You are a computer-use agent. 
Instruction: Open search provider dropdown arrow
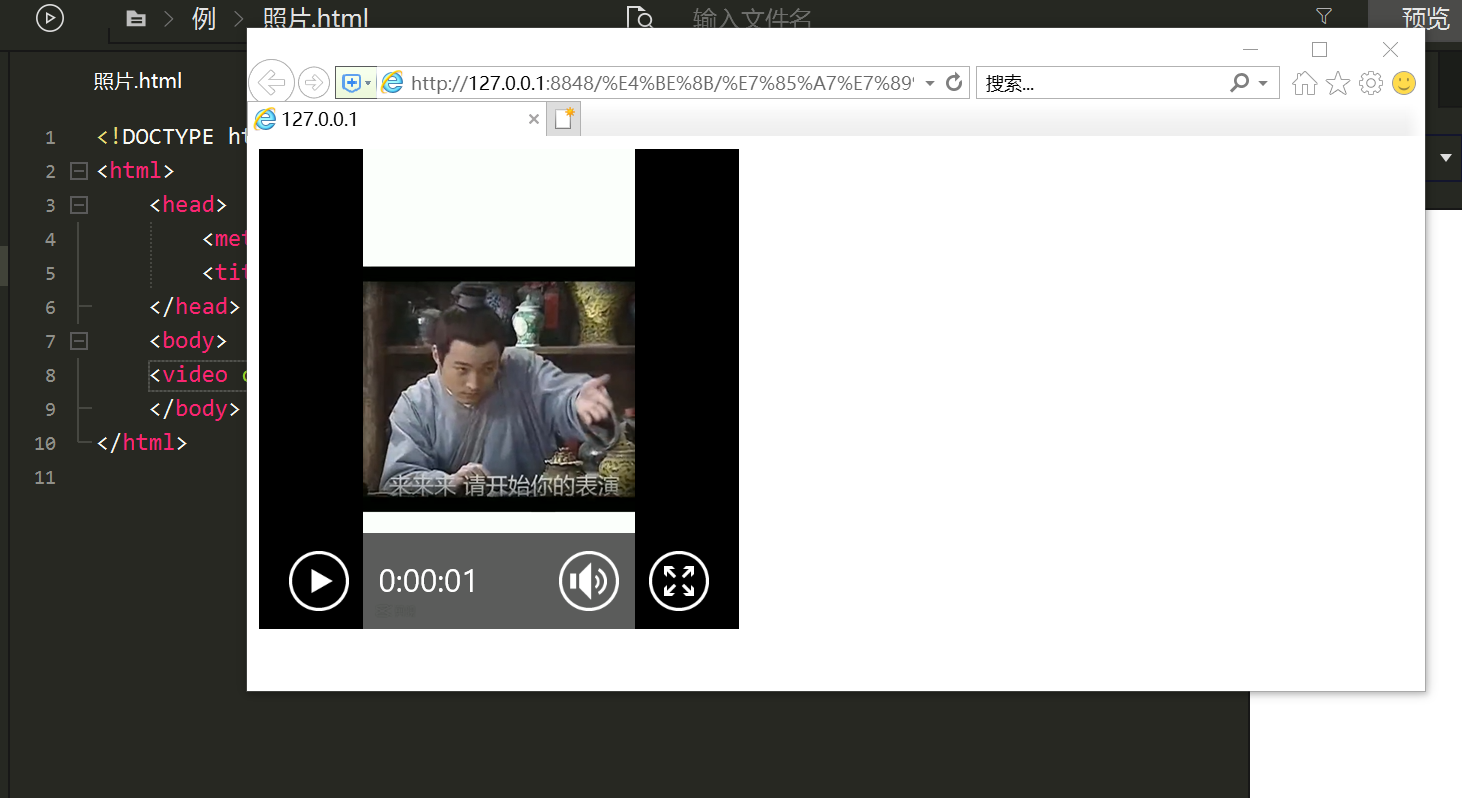point(1263,83)
